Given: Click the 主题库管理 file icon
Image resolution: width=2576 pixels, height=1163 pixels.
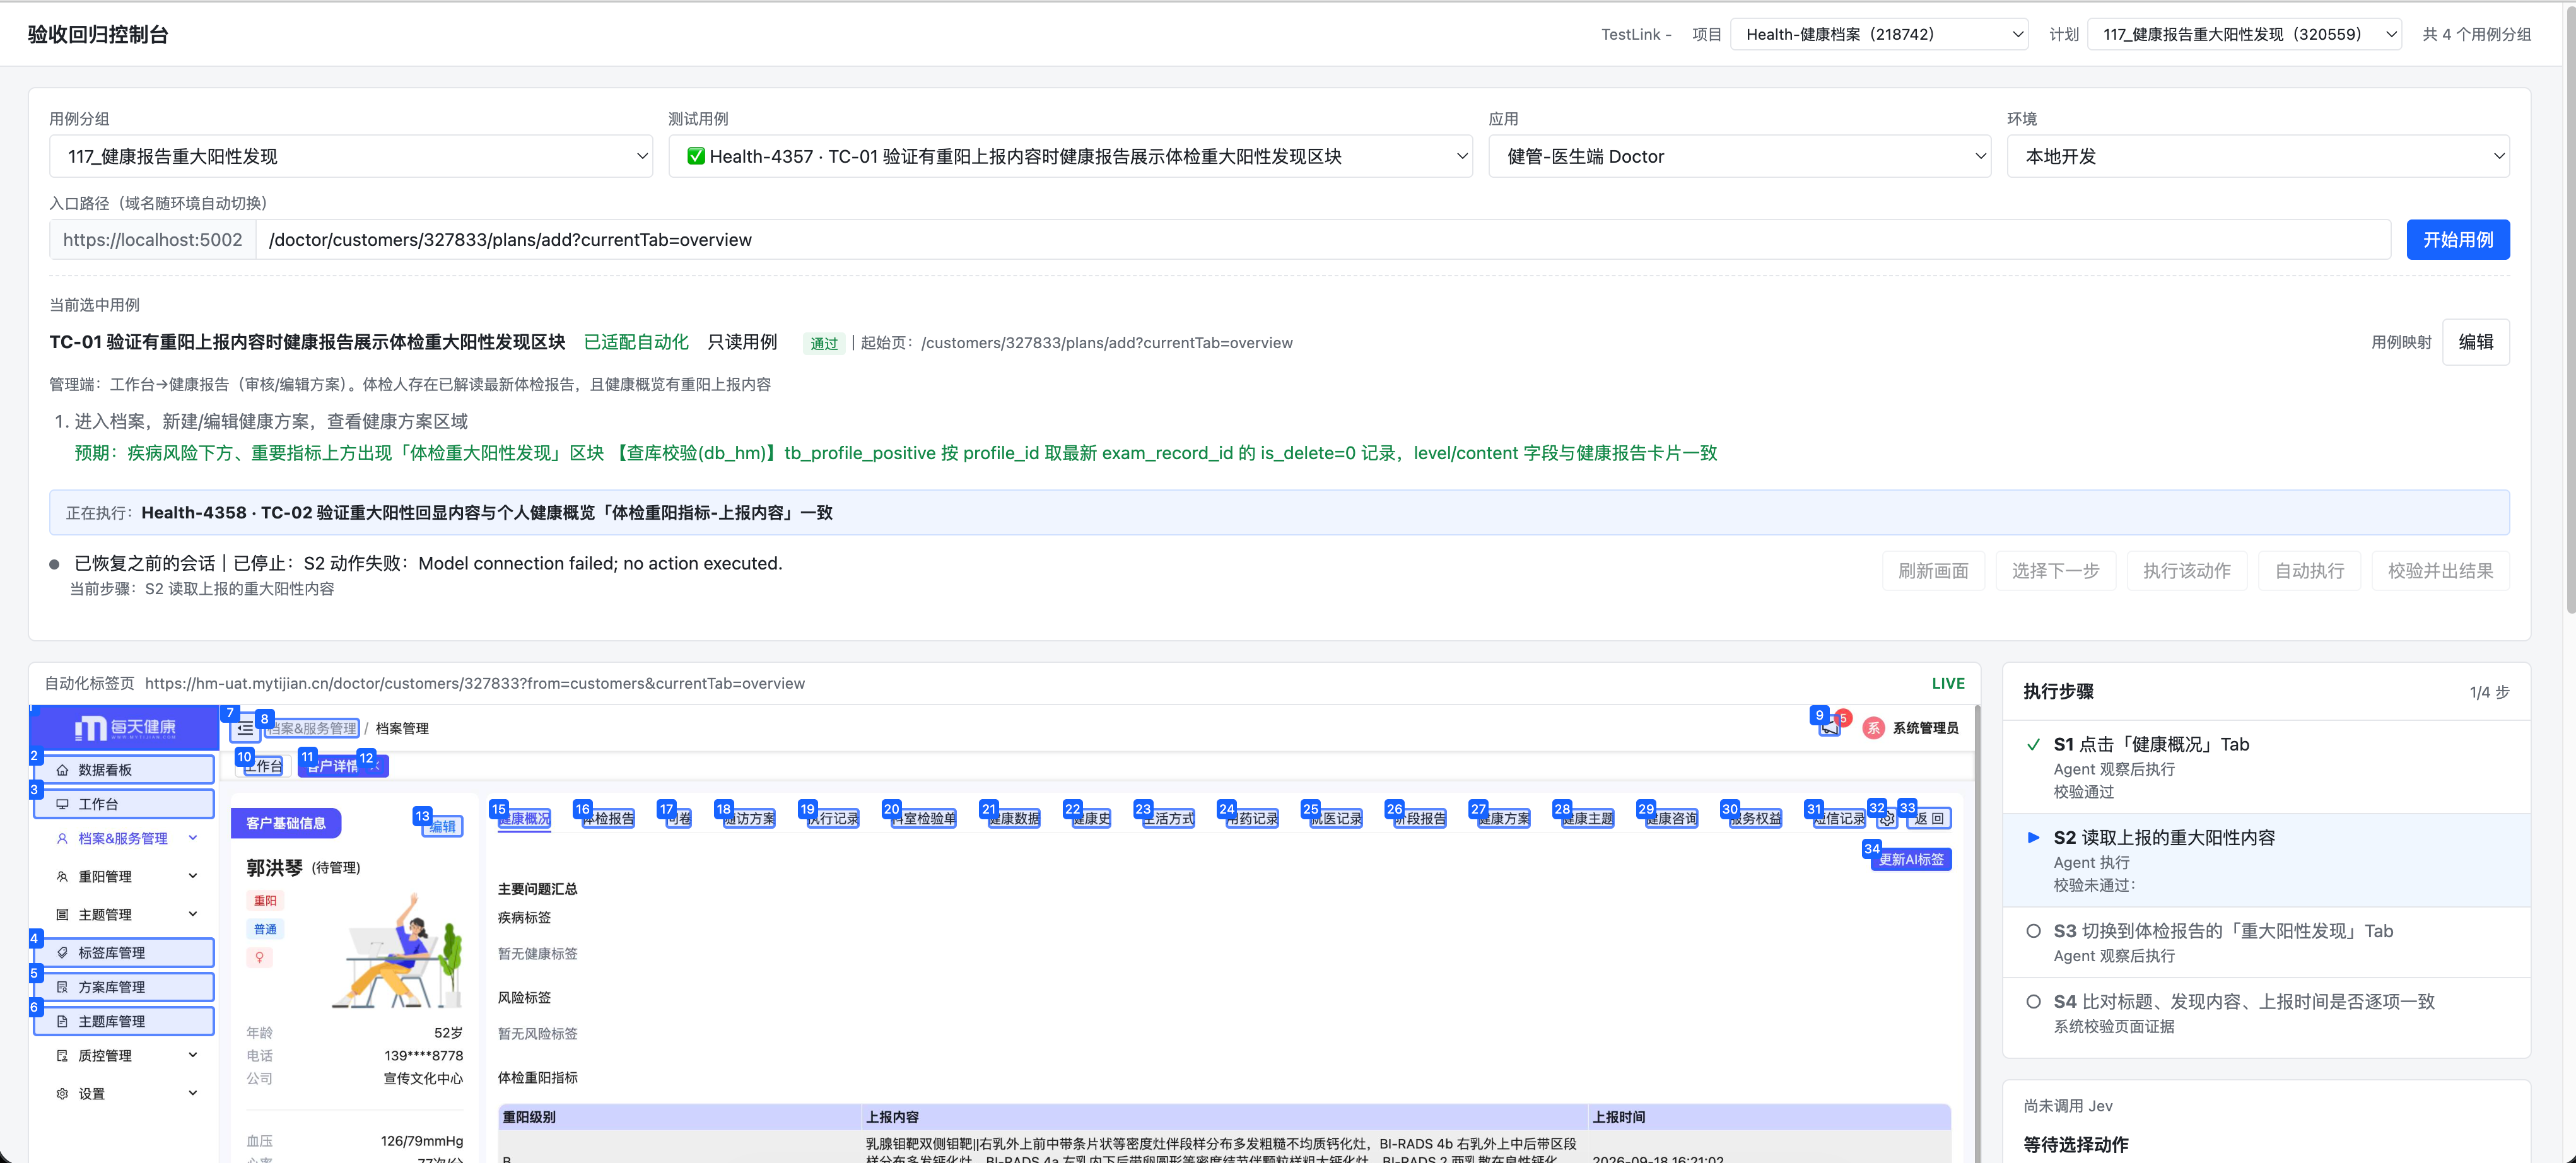Looking at the screenshot, I should [62, 1022].
